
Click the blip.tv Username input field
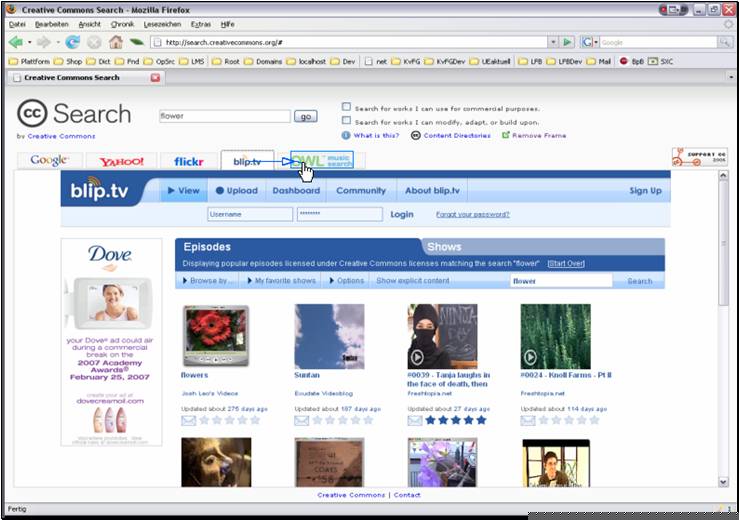[x=249, y=215]
